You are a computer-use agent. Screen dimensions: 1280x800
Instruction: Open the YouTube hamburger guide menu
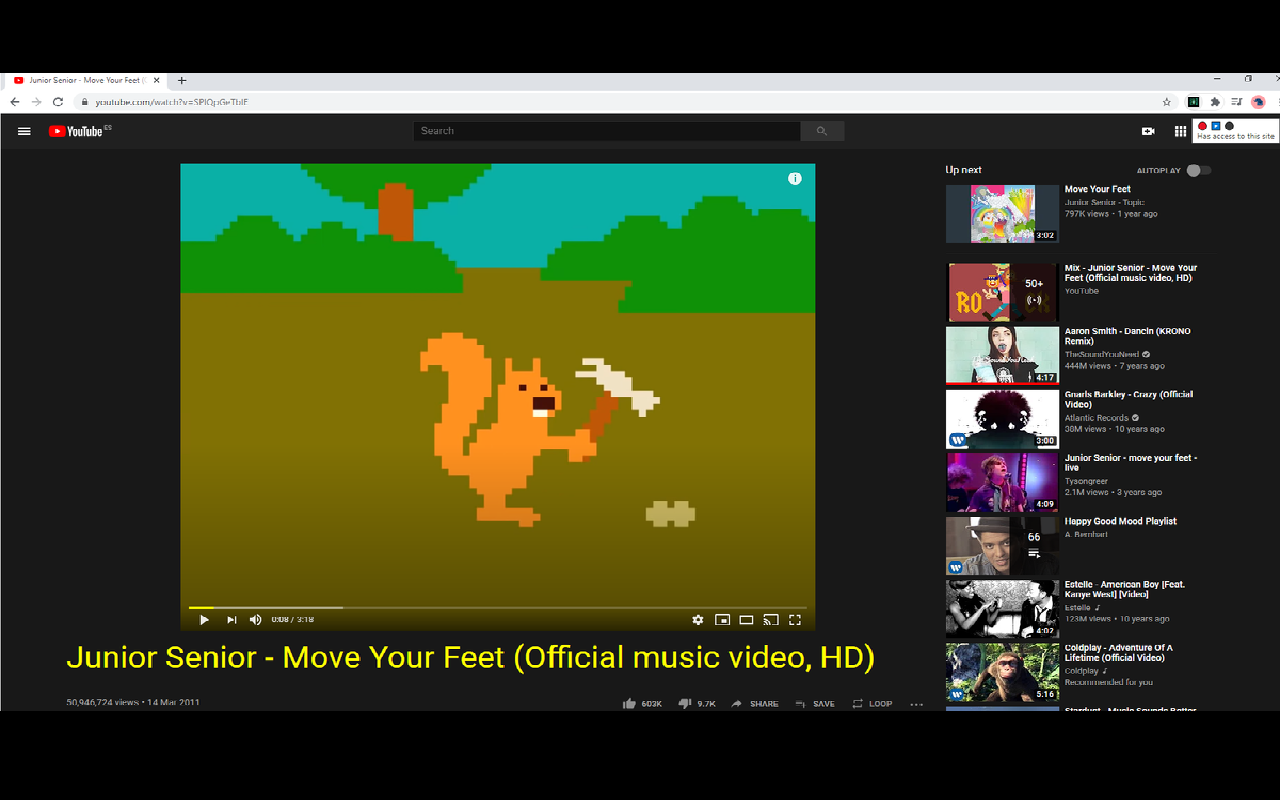point(24,131)
